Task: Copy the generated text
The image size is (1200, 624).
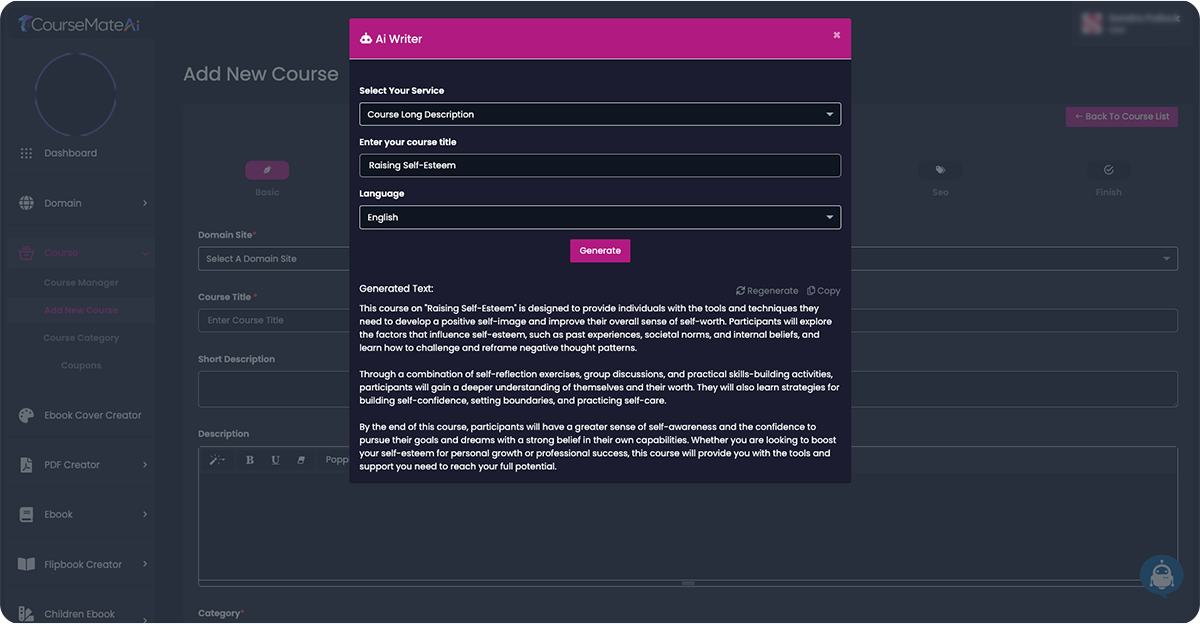Action: click(x=823, y=290)
